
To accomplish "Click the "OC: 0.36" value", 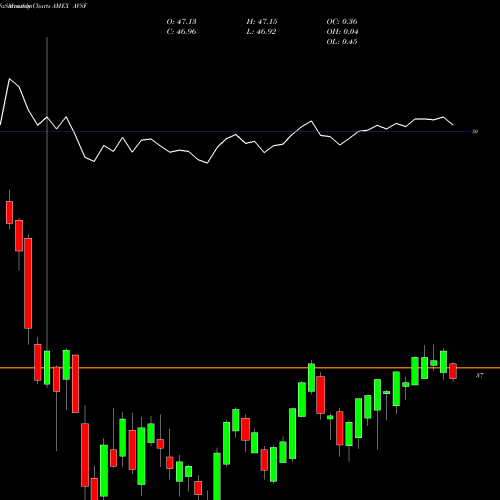I will coord(342,22).
